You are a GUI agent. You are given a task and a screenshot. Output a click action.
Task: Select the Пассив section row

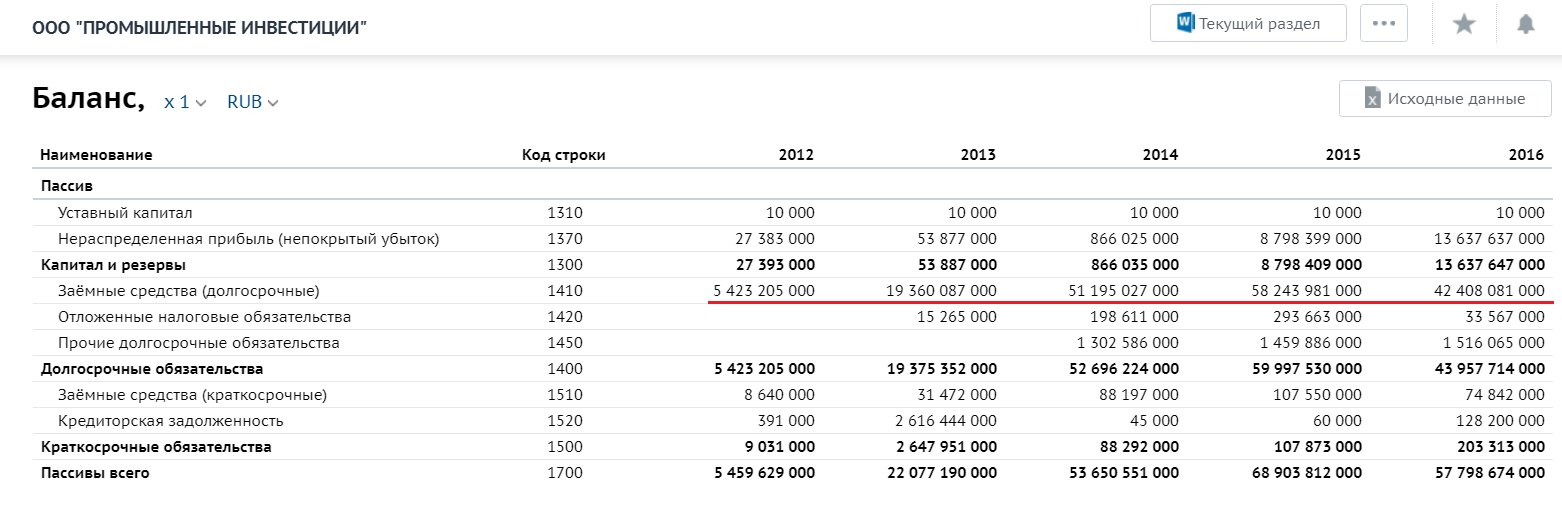coord(792,186)
